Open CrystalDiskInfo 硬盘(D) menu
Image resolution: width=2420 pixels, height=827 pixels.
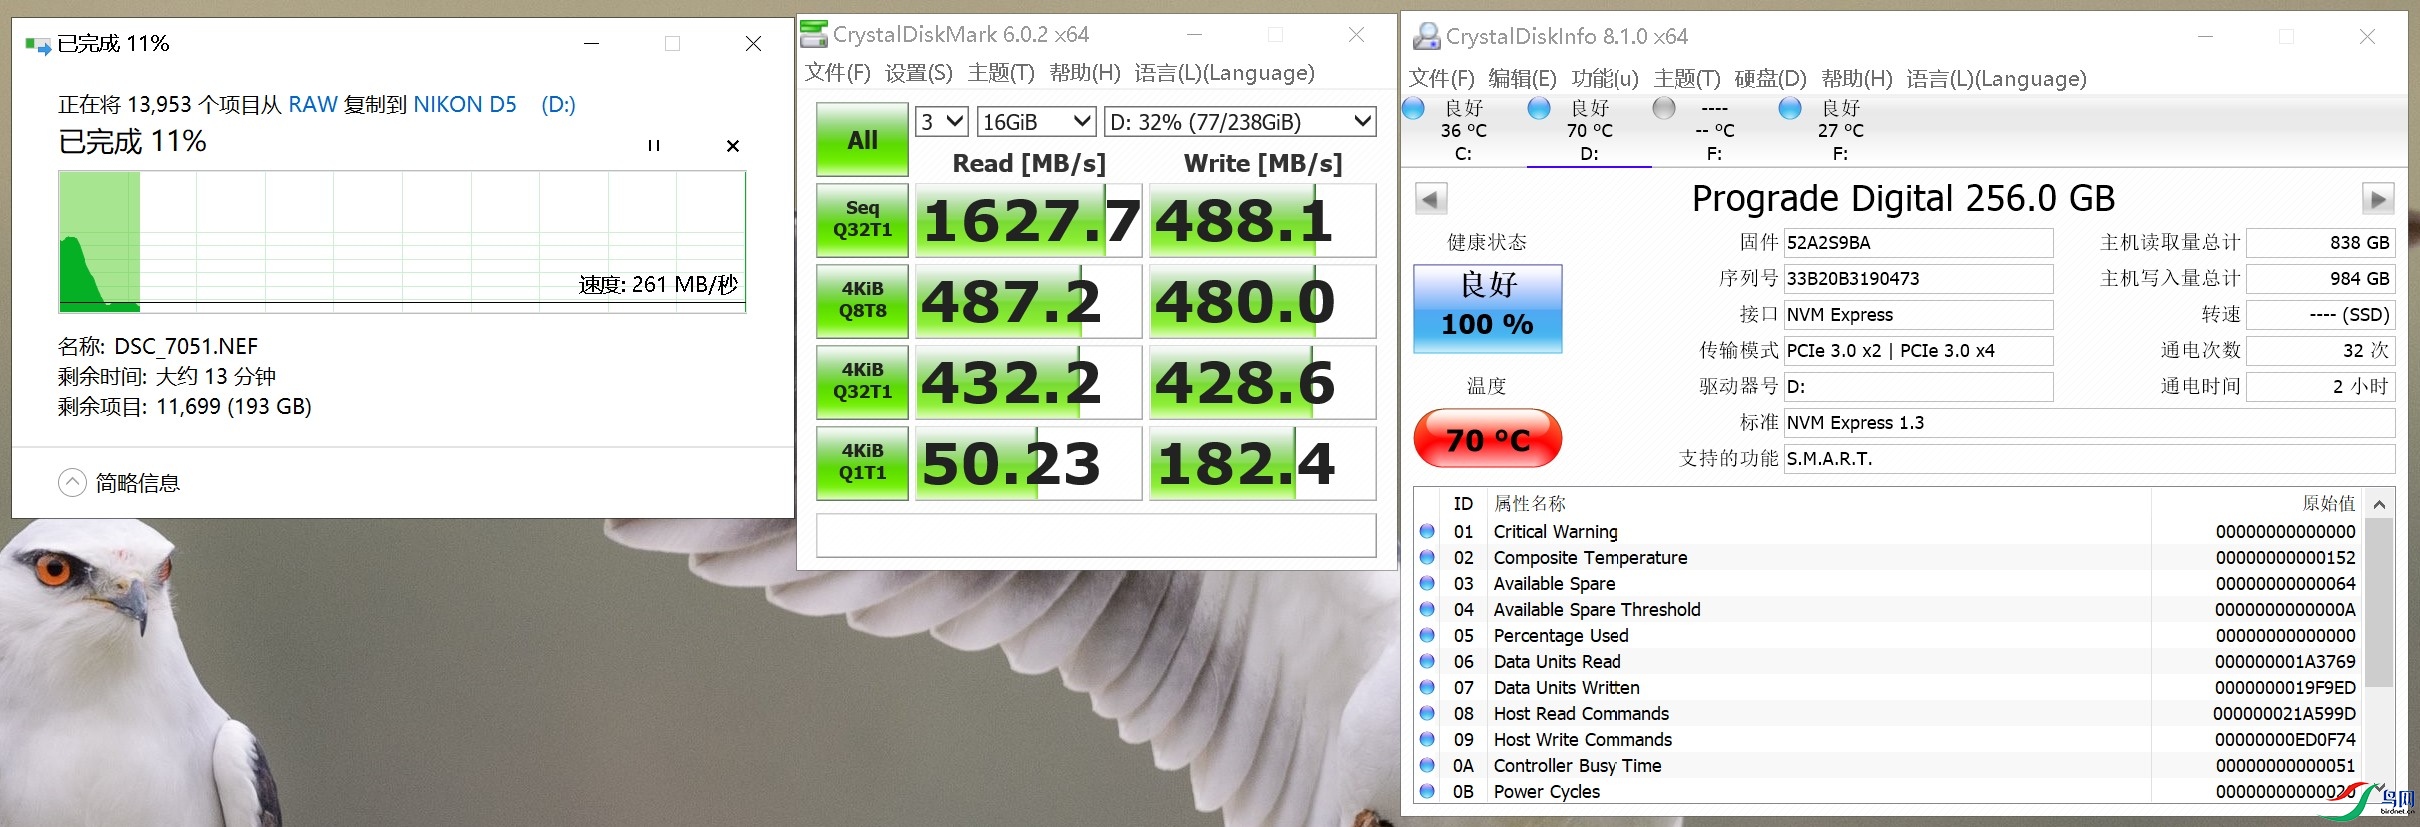[1770, 79]
